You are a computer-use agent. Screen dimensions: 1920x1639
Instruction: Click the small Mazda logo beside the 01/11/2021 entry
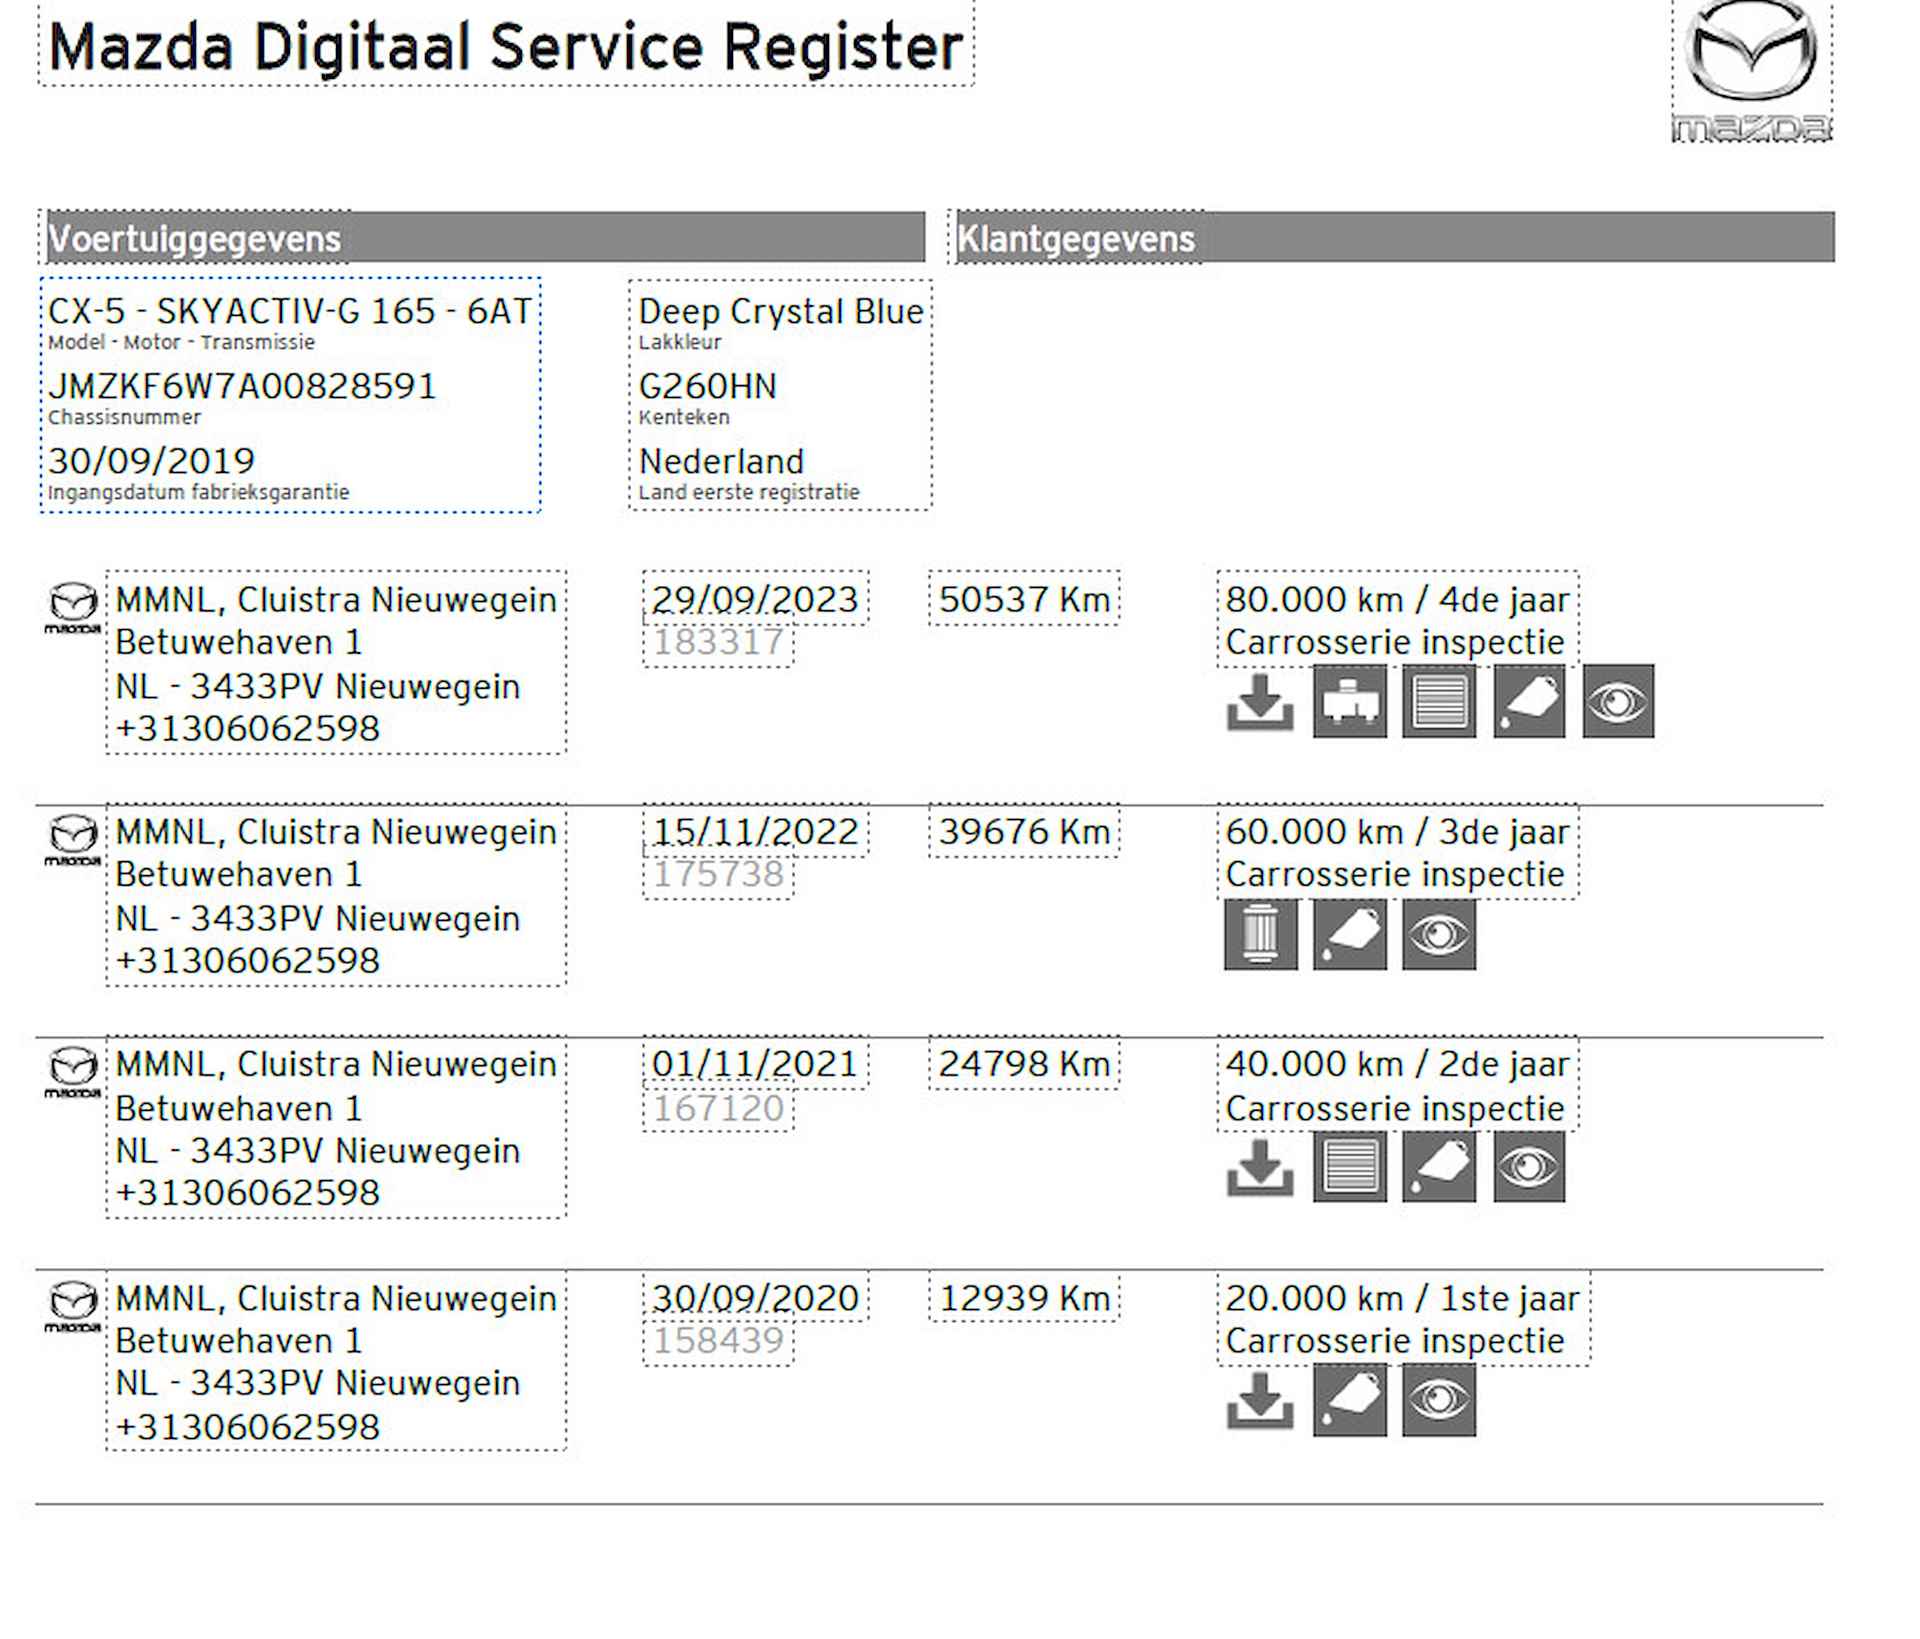[73, 1072]
